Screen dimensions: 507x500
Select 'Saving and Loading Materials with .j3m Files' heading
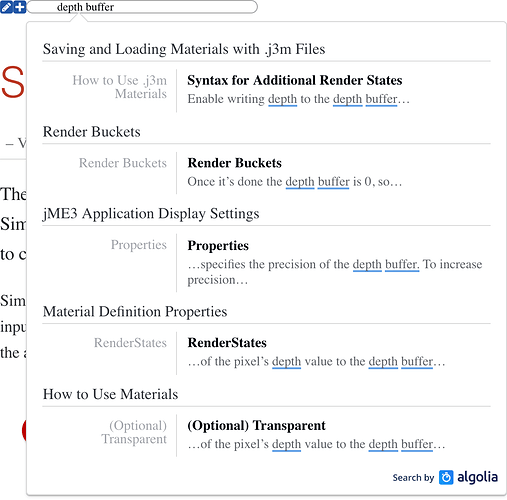[184, 49]
